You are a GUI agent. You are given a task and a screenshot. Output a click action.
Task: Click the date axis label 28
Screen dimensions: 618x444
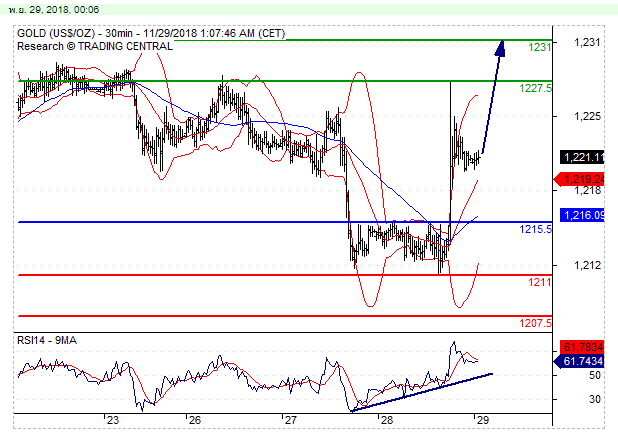coord(387,420)
